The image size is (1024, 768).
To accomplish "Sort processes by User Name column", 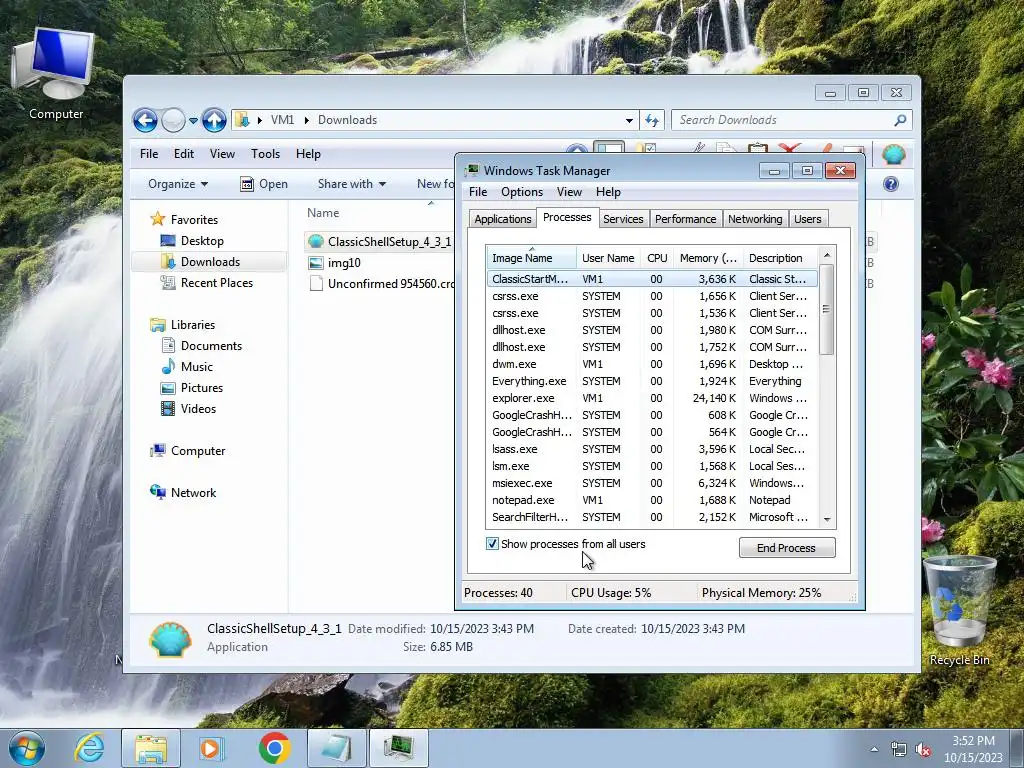I will pos(608,258).
